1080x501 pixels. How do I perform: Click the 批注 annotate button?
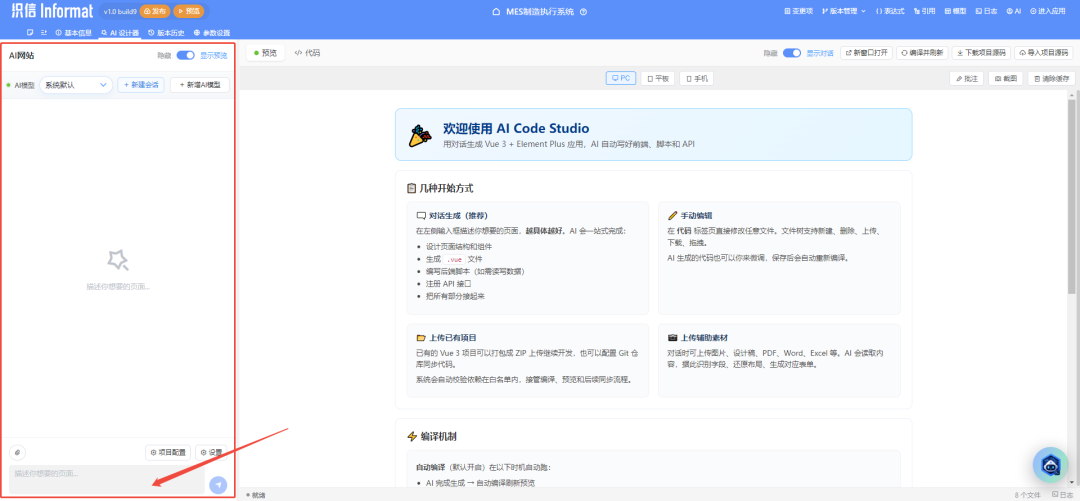coord(966,79)
